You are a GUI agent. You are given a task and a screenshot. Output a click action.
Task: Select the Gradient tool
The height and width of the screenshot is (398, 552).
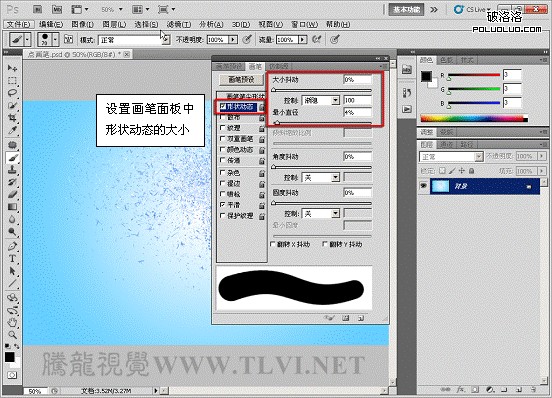(12, 207)
